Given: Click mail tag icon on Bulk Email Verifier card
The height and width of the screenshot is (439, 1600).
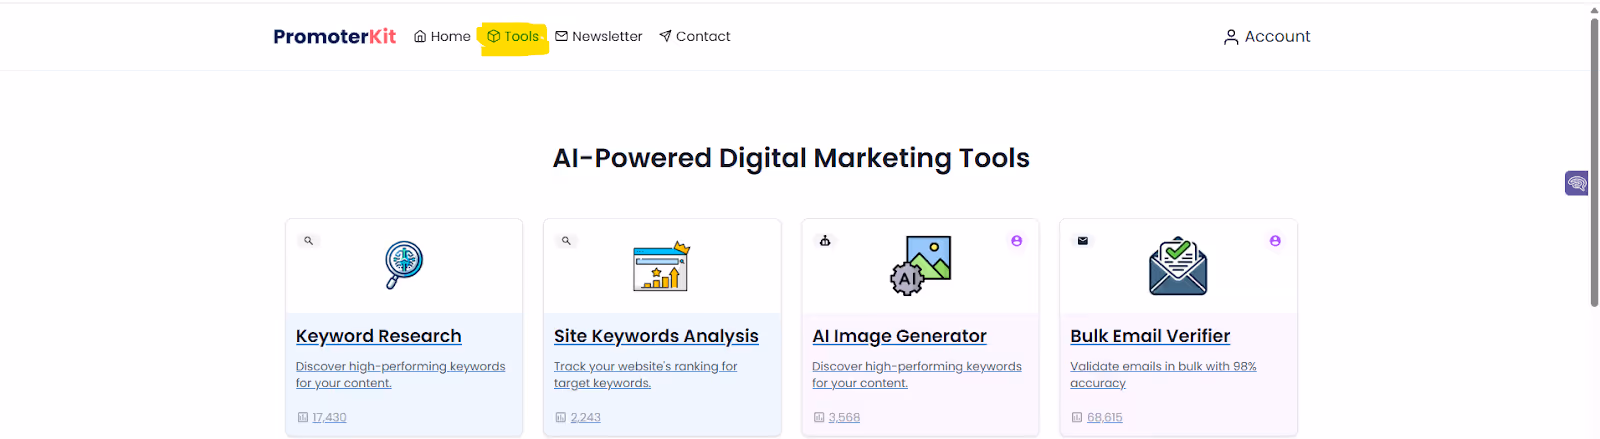Looking at the screenshot, I should pyautogui.click(x=1083, y=241).
